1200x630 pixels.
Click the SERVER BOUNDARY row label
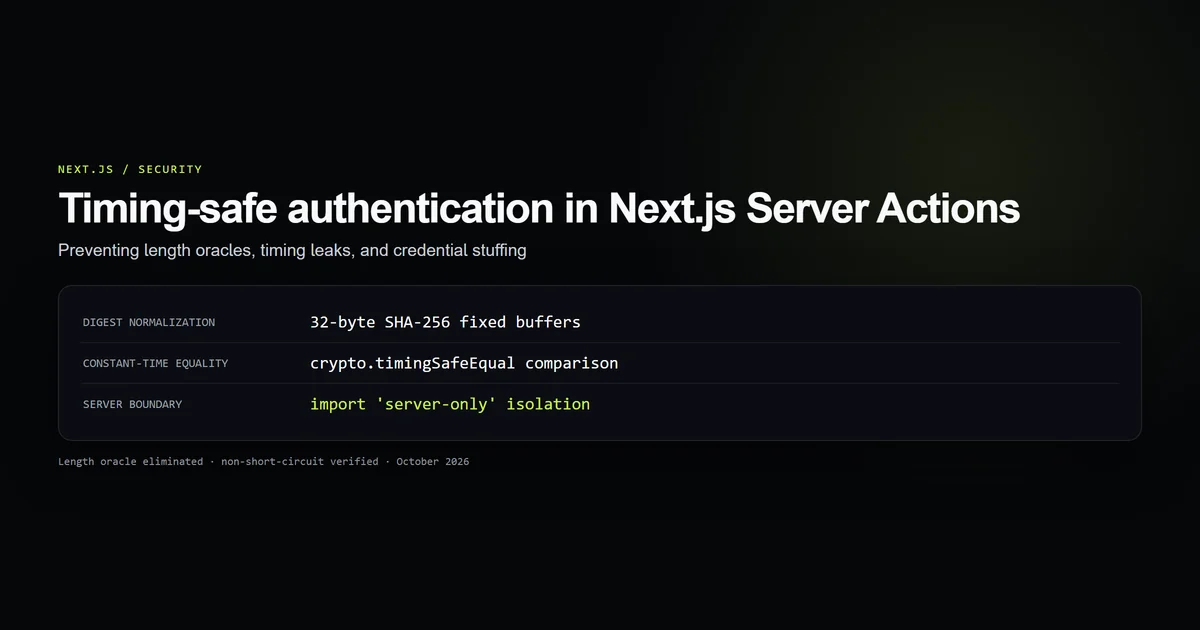pyautogui.click(x=132, y=404)
